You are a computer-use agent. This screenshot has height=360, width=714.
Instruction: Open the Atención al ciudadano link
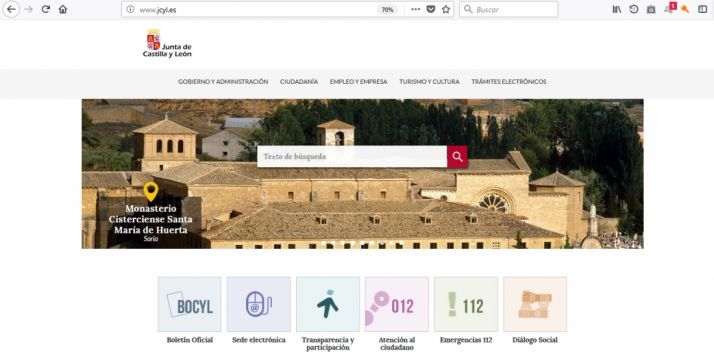coord(397,344)
